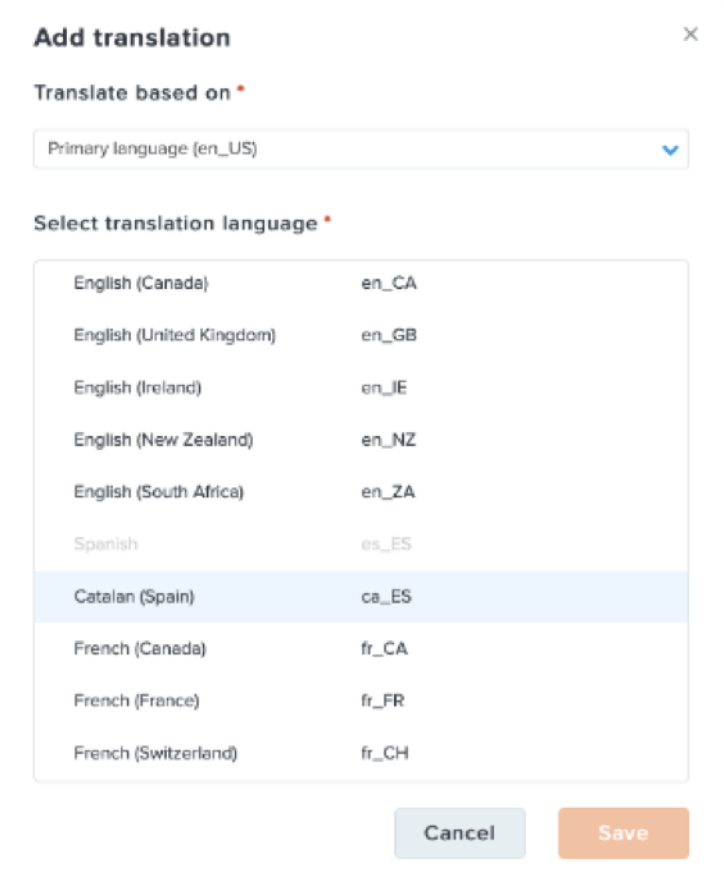The height and width of the screenshot is (884, 724).
Task: Select English (New Zealand) option
Action: pyautogui.click(x=163, y=439)
